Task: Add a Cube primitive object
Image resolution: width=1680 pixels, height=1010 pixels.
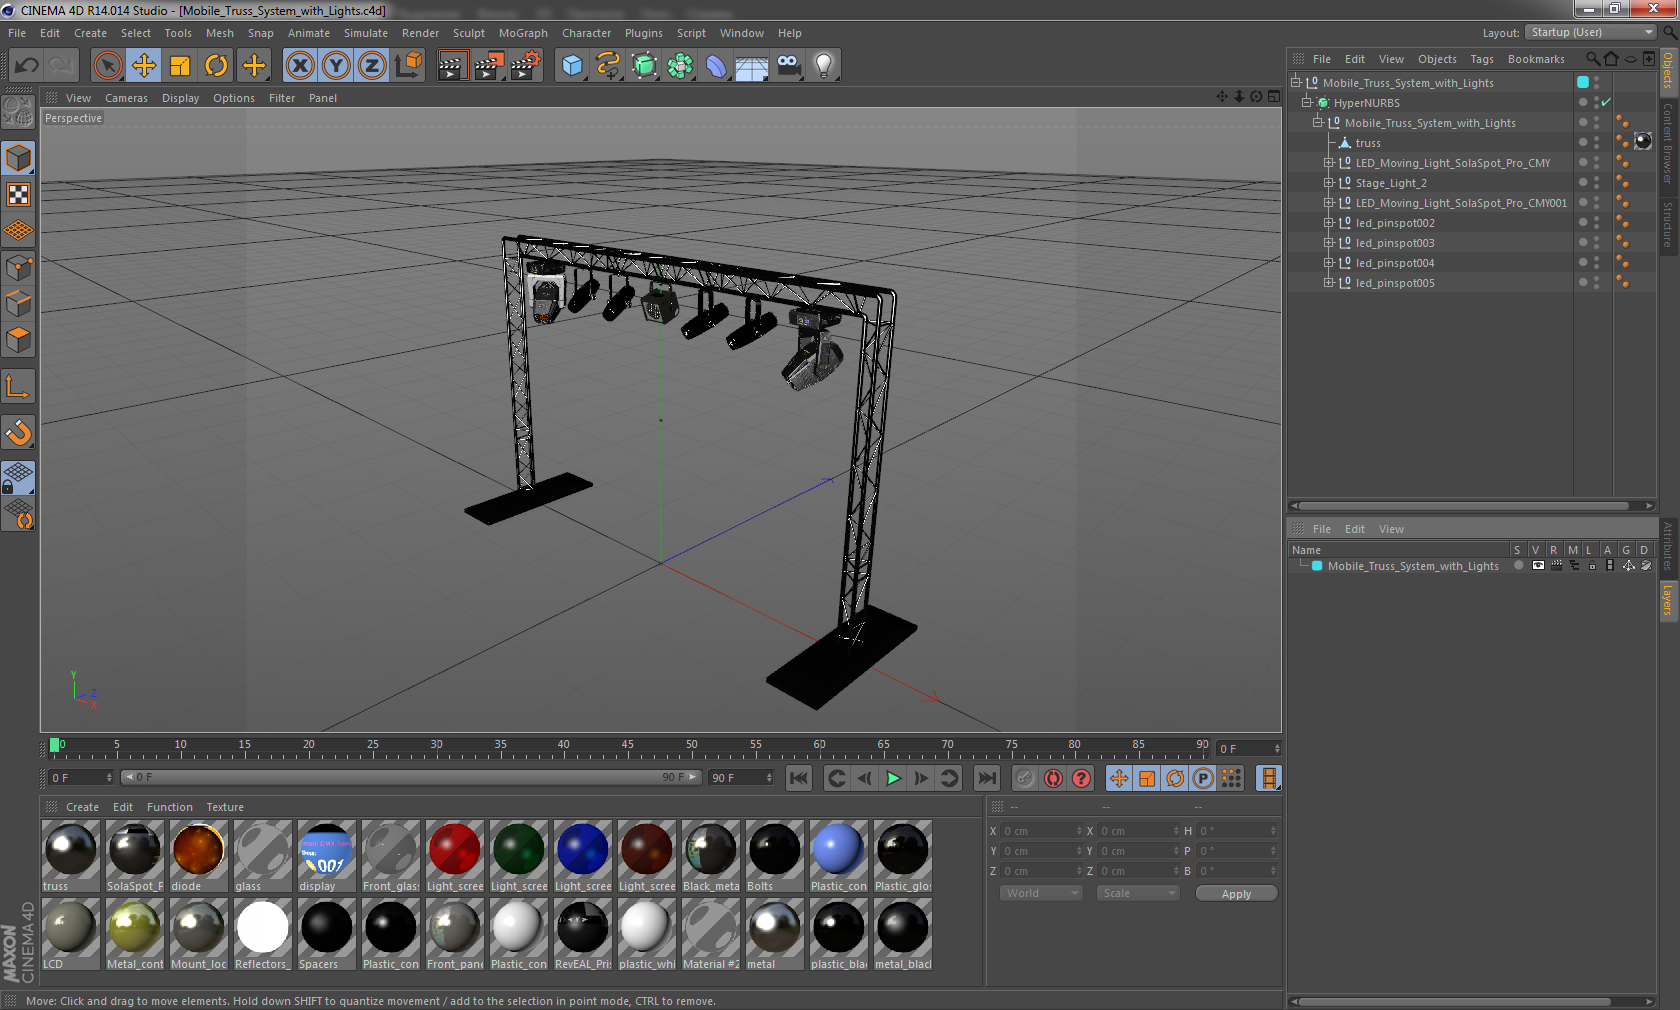Action: [x=572, y=66]
